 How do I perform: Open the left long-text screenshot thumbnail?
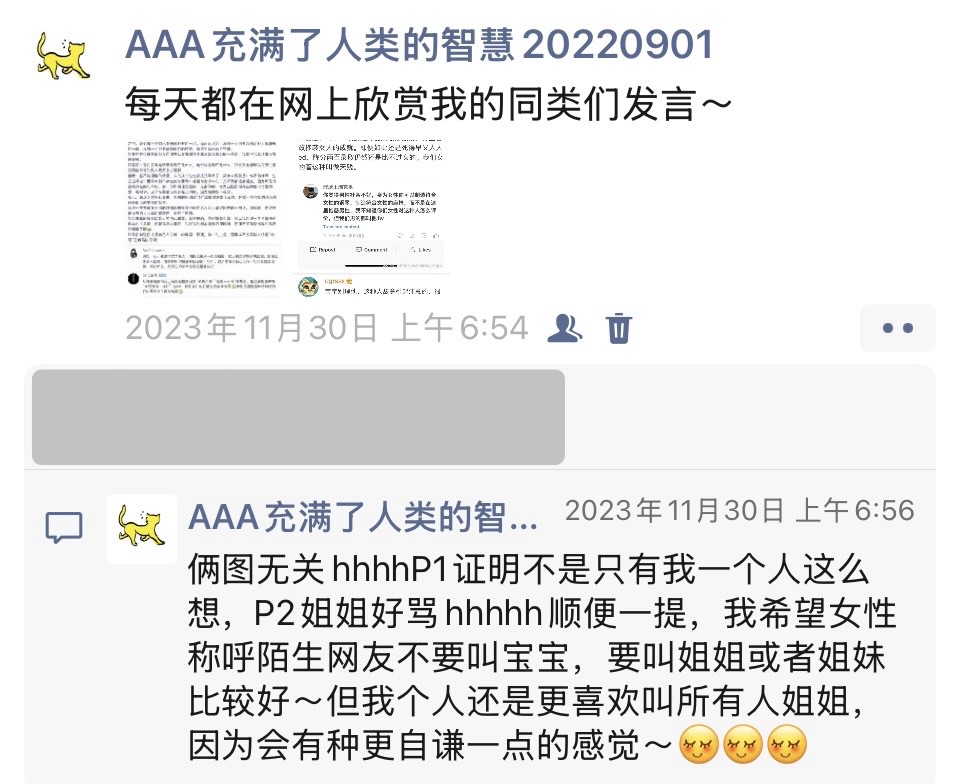tap(203, 219)
